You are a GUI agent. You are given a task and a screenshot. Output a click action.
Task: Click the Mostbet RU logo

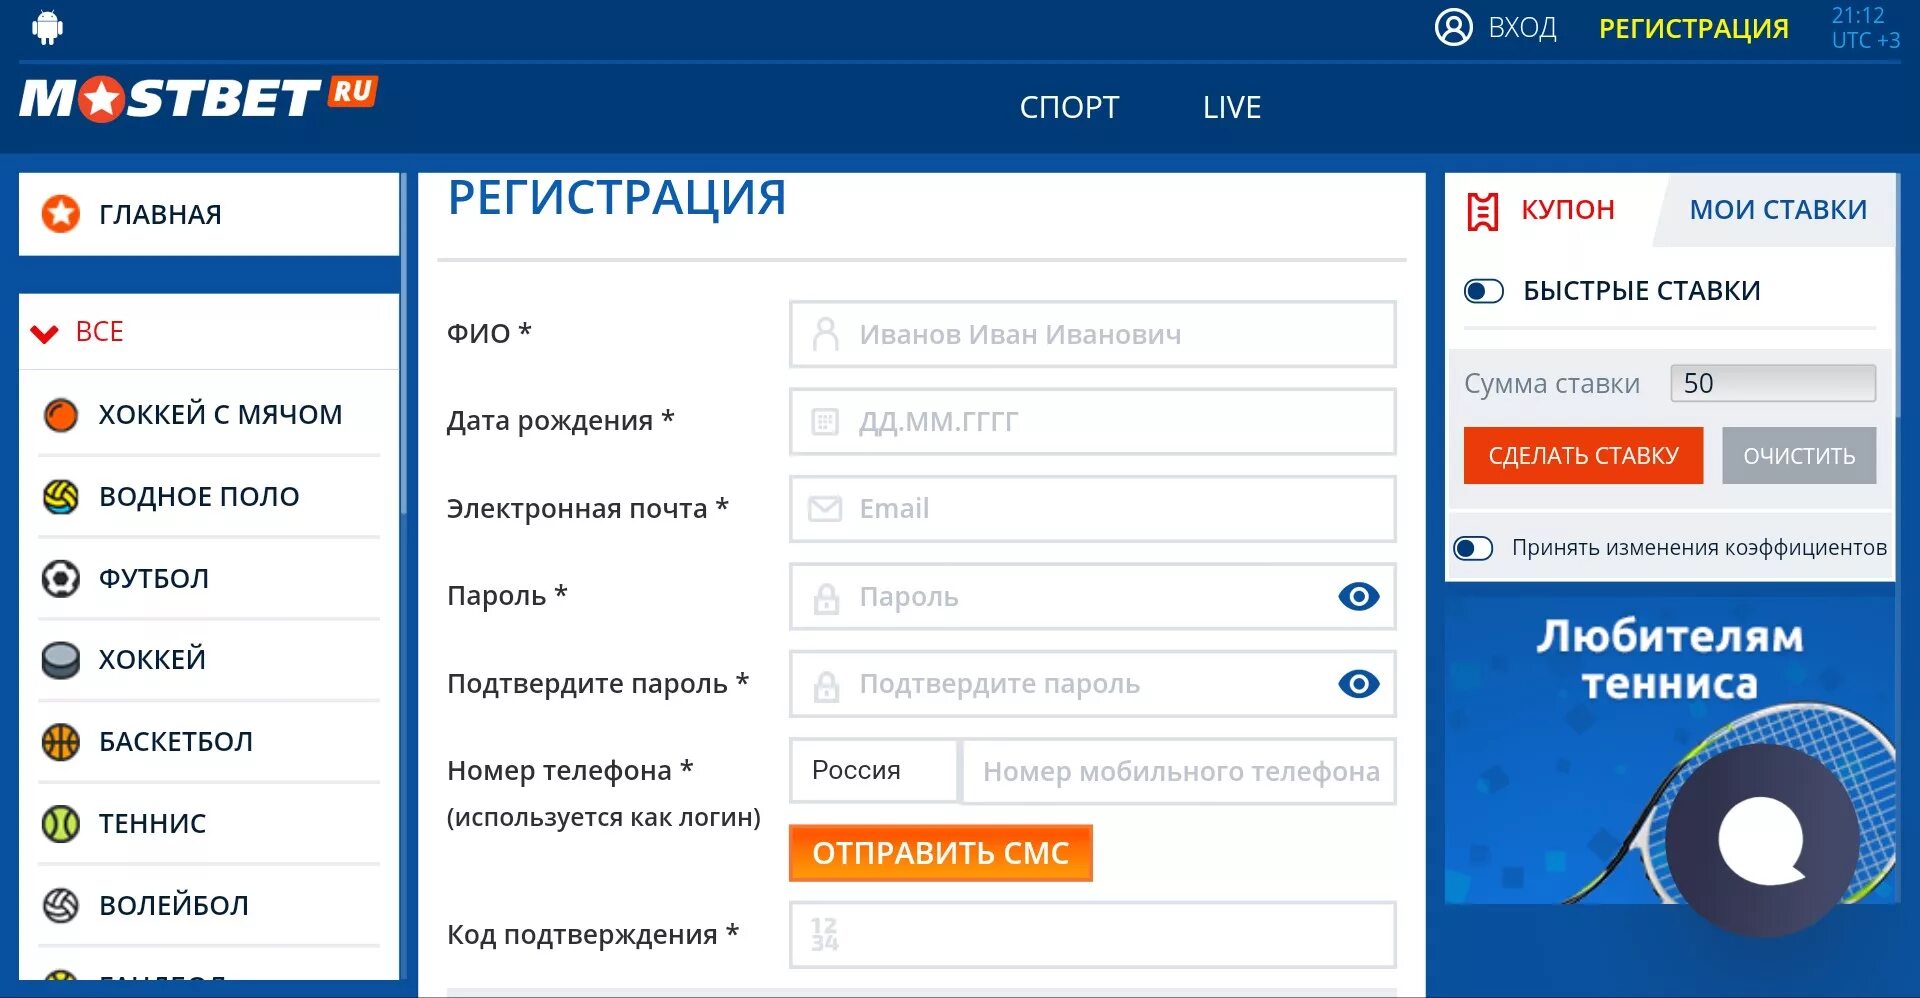tap(198, 99)
